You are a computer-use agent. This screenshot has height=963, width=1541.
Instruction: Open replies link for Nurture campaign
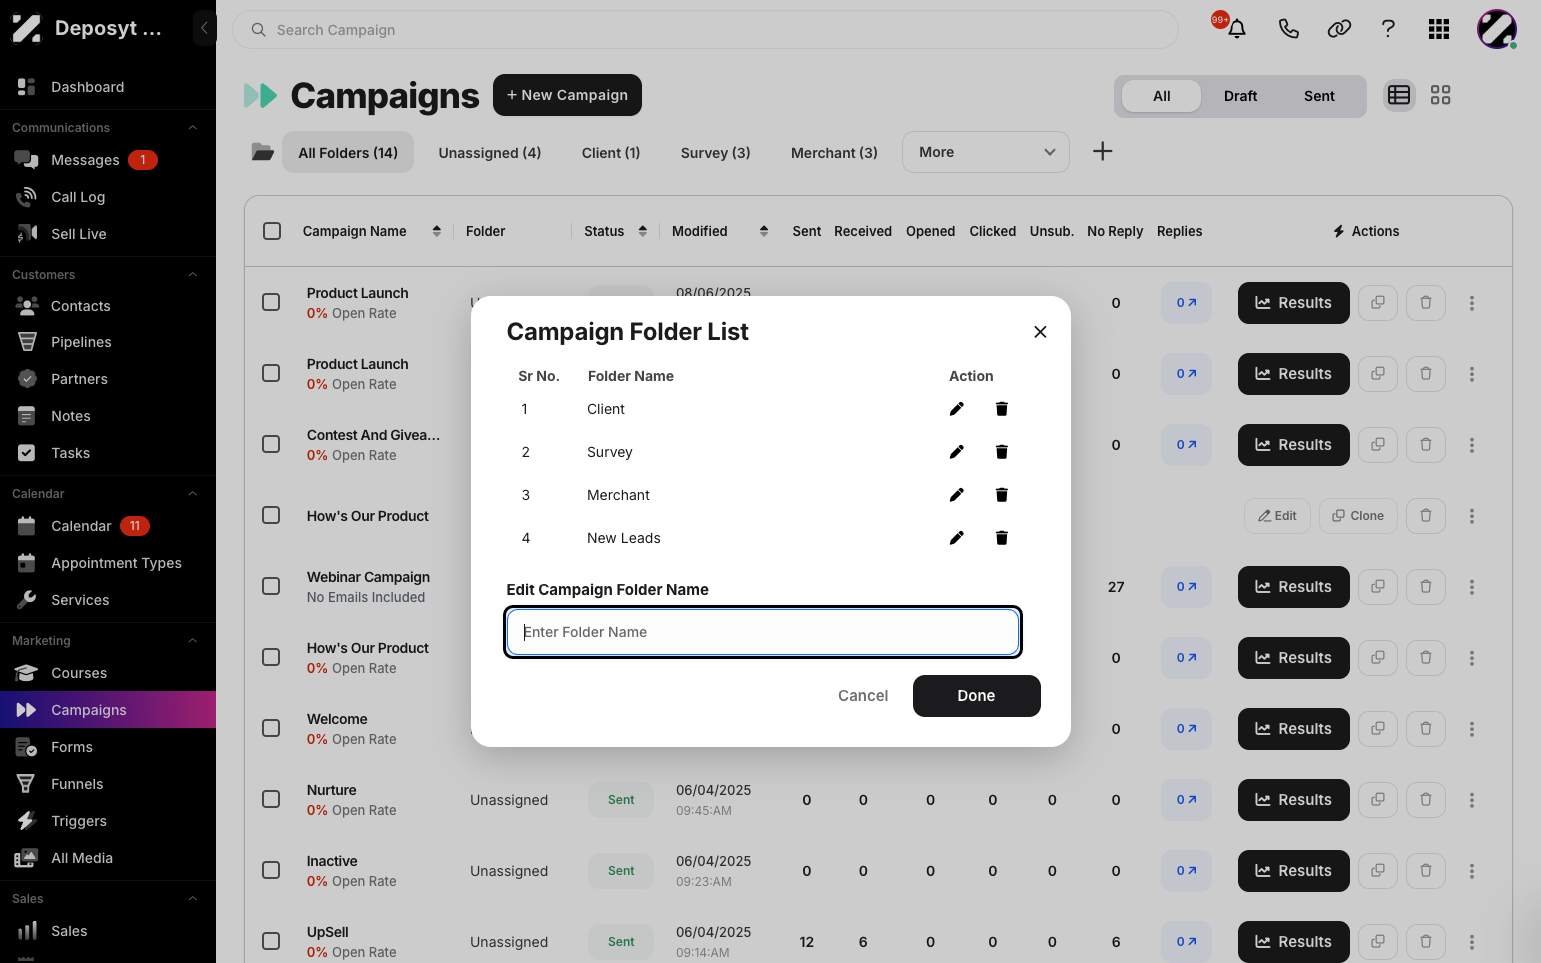tap(1186, 800)
